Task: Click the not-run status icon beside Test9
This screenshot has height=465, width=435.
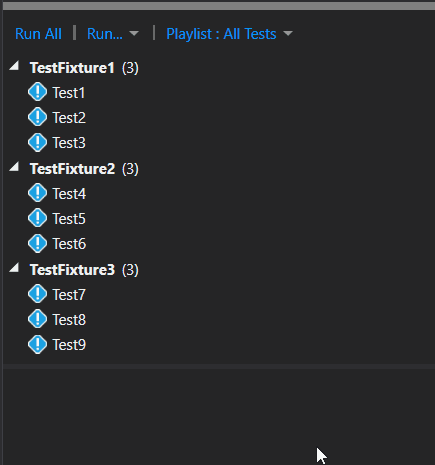Action: coord(37,344)
